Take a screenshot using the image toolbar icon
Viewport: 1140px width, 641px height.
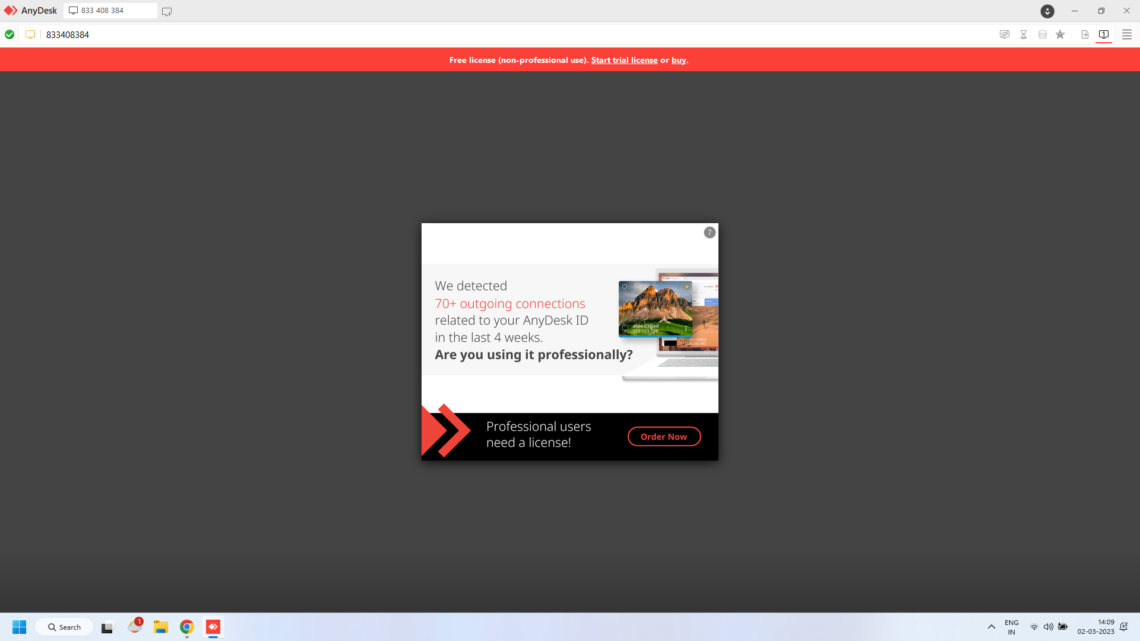[1004, 33]
